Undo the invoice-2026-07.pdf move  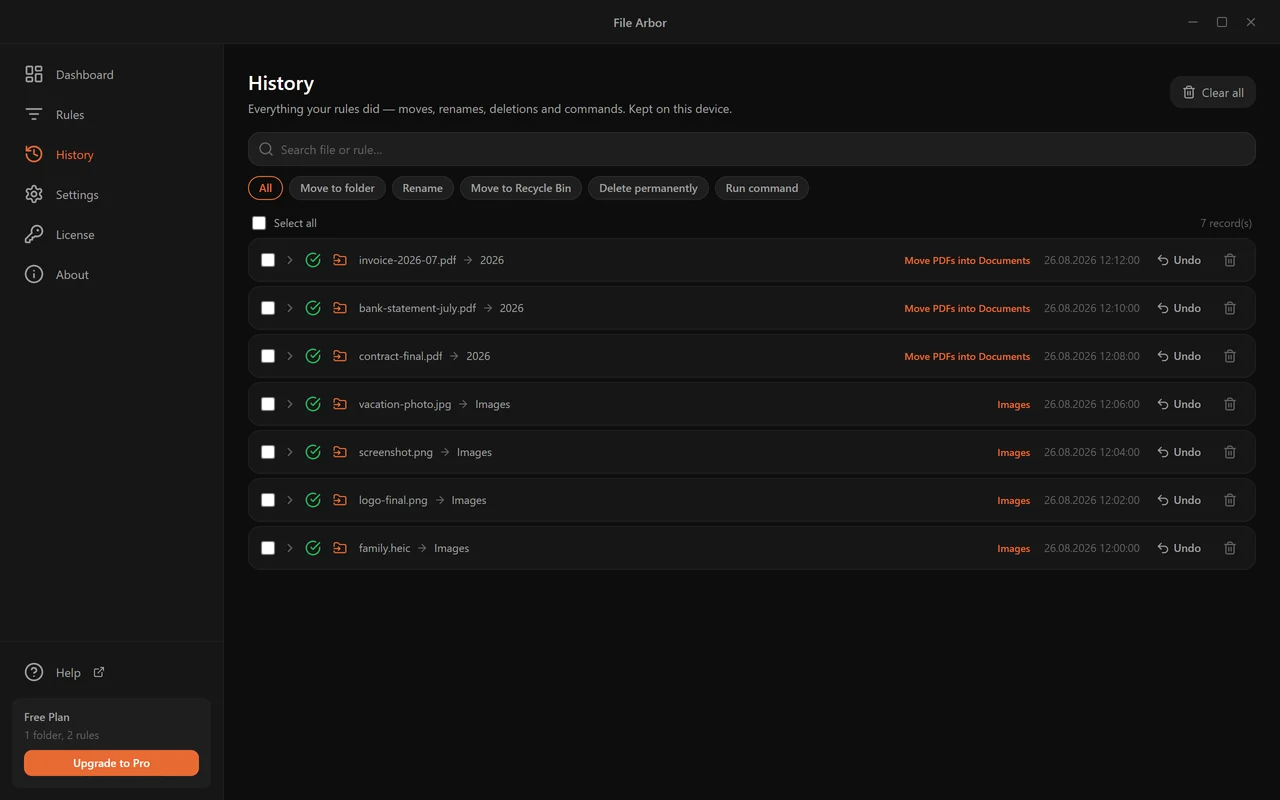coord(1179,260)
